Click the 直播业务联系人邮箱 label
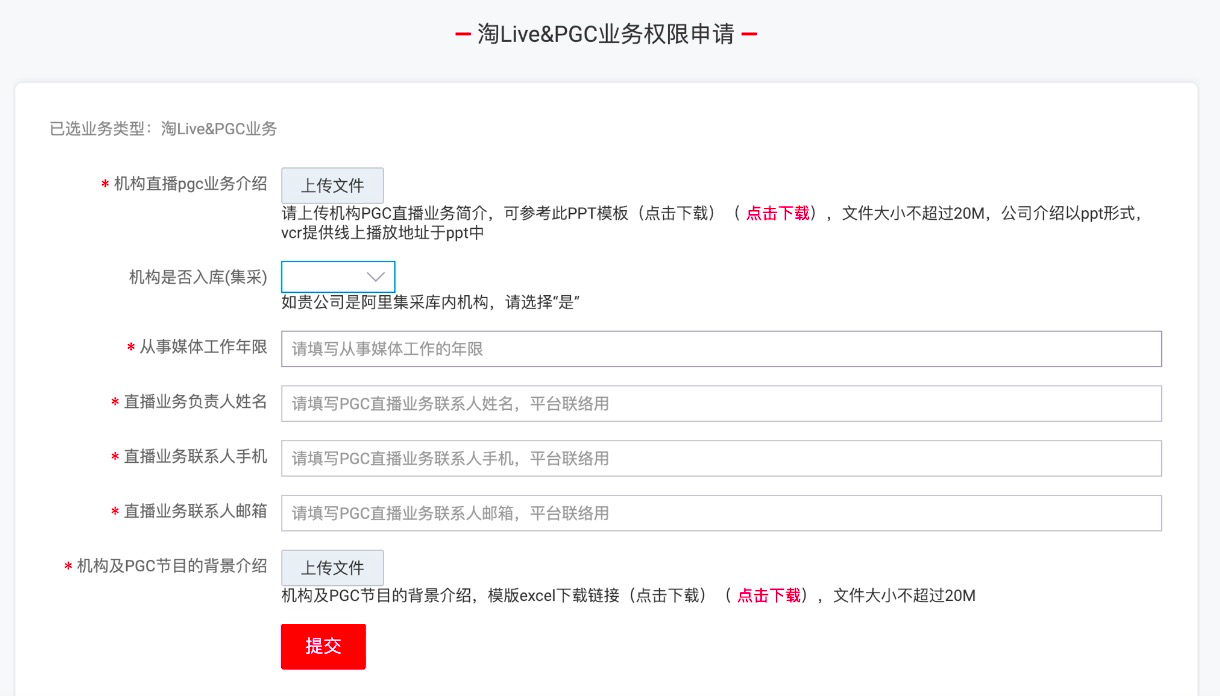This screenshot has width=1220, height=696. [195, 511]
